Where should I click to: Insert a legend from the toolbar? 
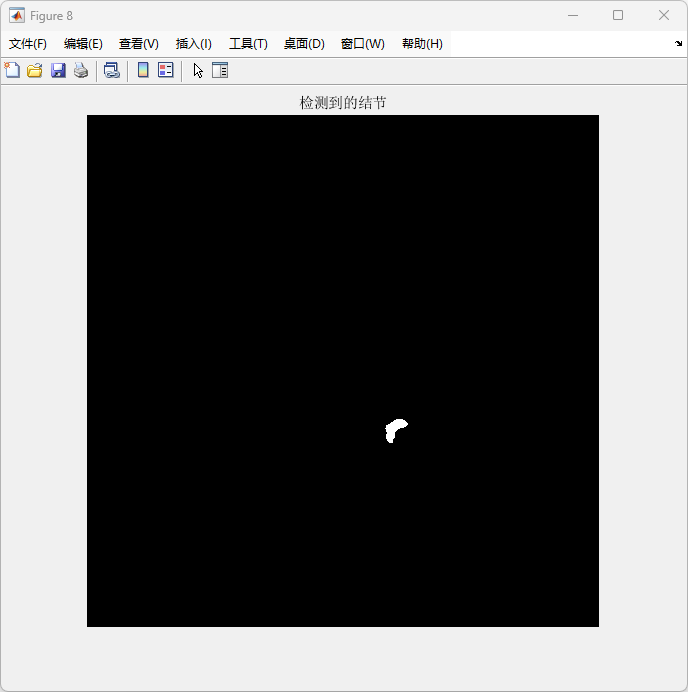pos(166,70)
